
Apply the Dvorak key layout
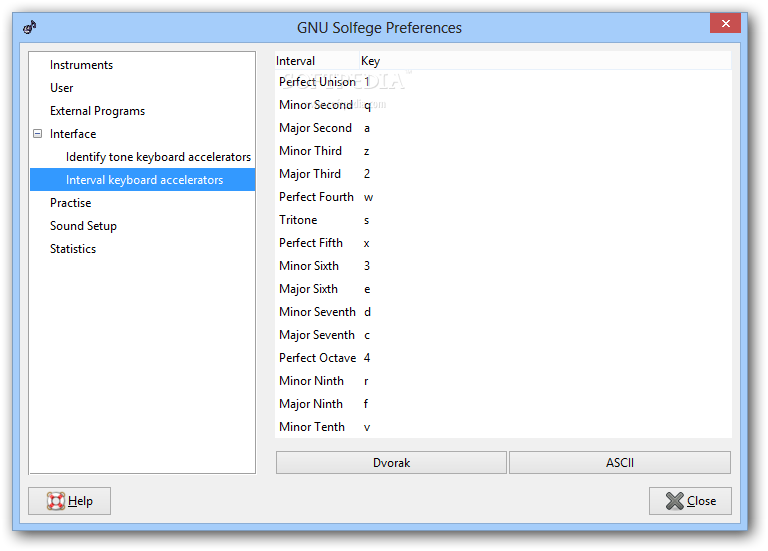(x=391, y=462)
